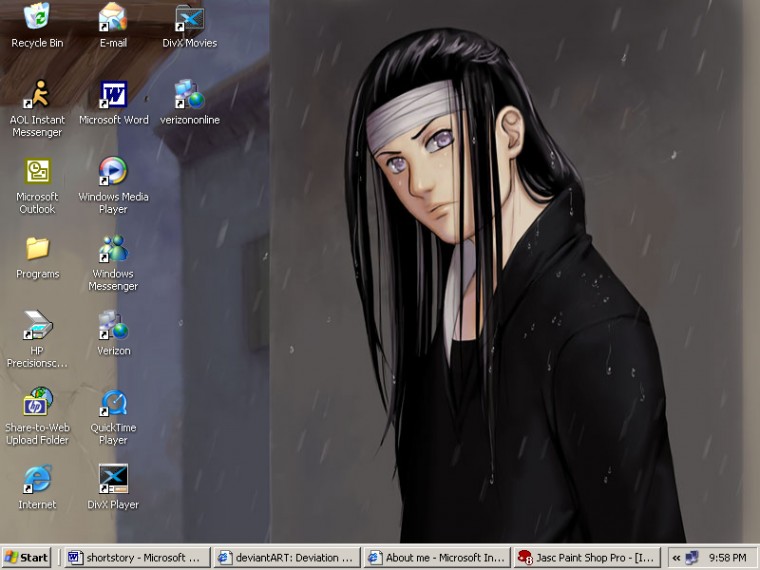Screen dimensions: 760x570
Task: Switch to About me Internet Explorer window
Action: (x=437, y=557)
